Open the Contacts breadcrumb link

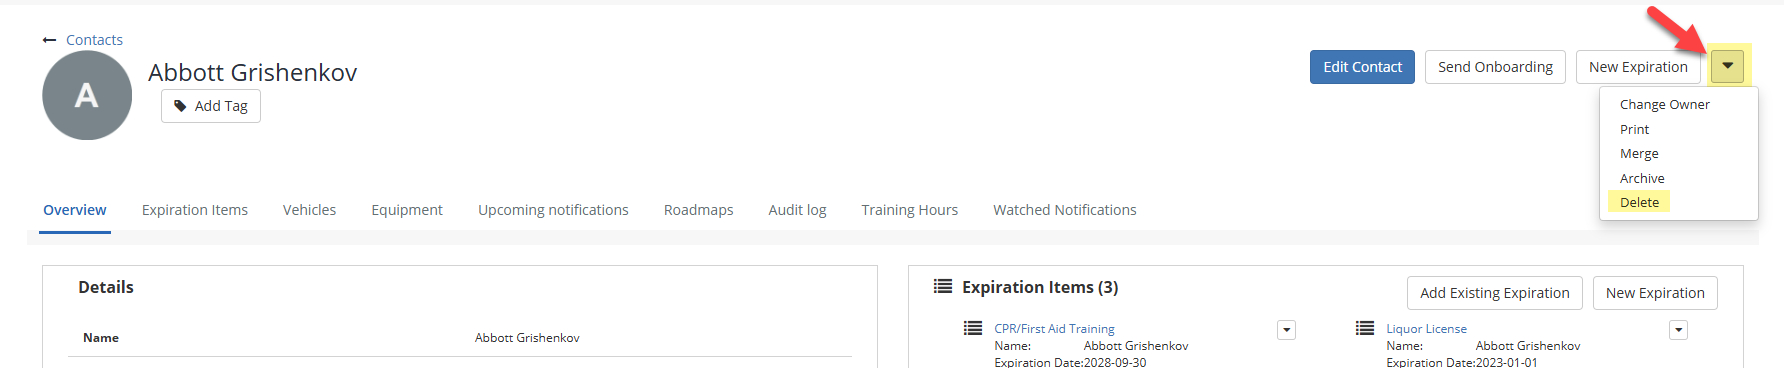pos(94,40)
